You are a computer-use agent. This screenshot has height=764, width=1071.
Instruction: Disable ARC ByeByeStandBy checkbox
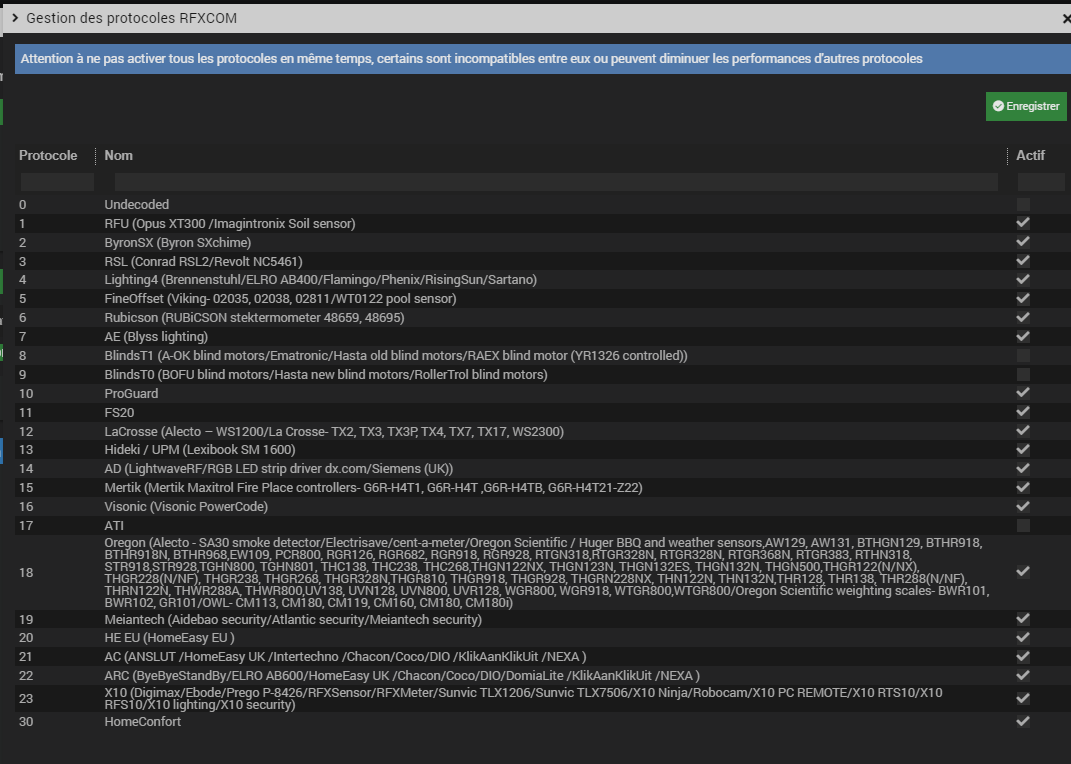pyautogui.click(x=1023, y=675)
